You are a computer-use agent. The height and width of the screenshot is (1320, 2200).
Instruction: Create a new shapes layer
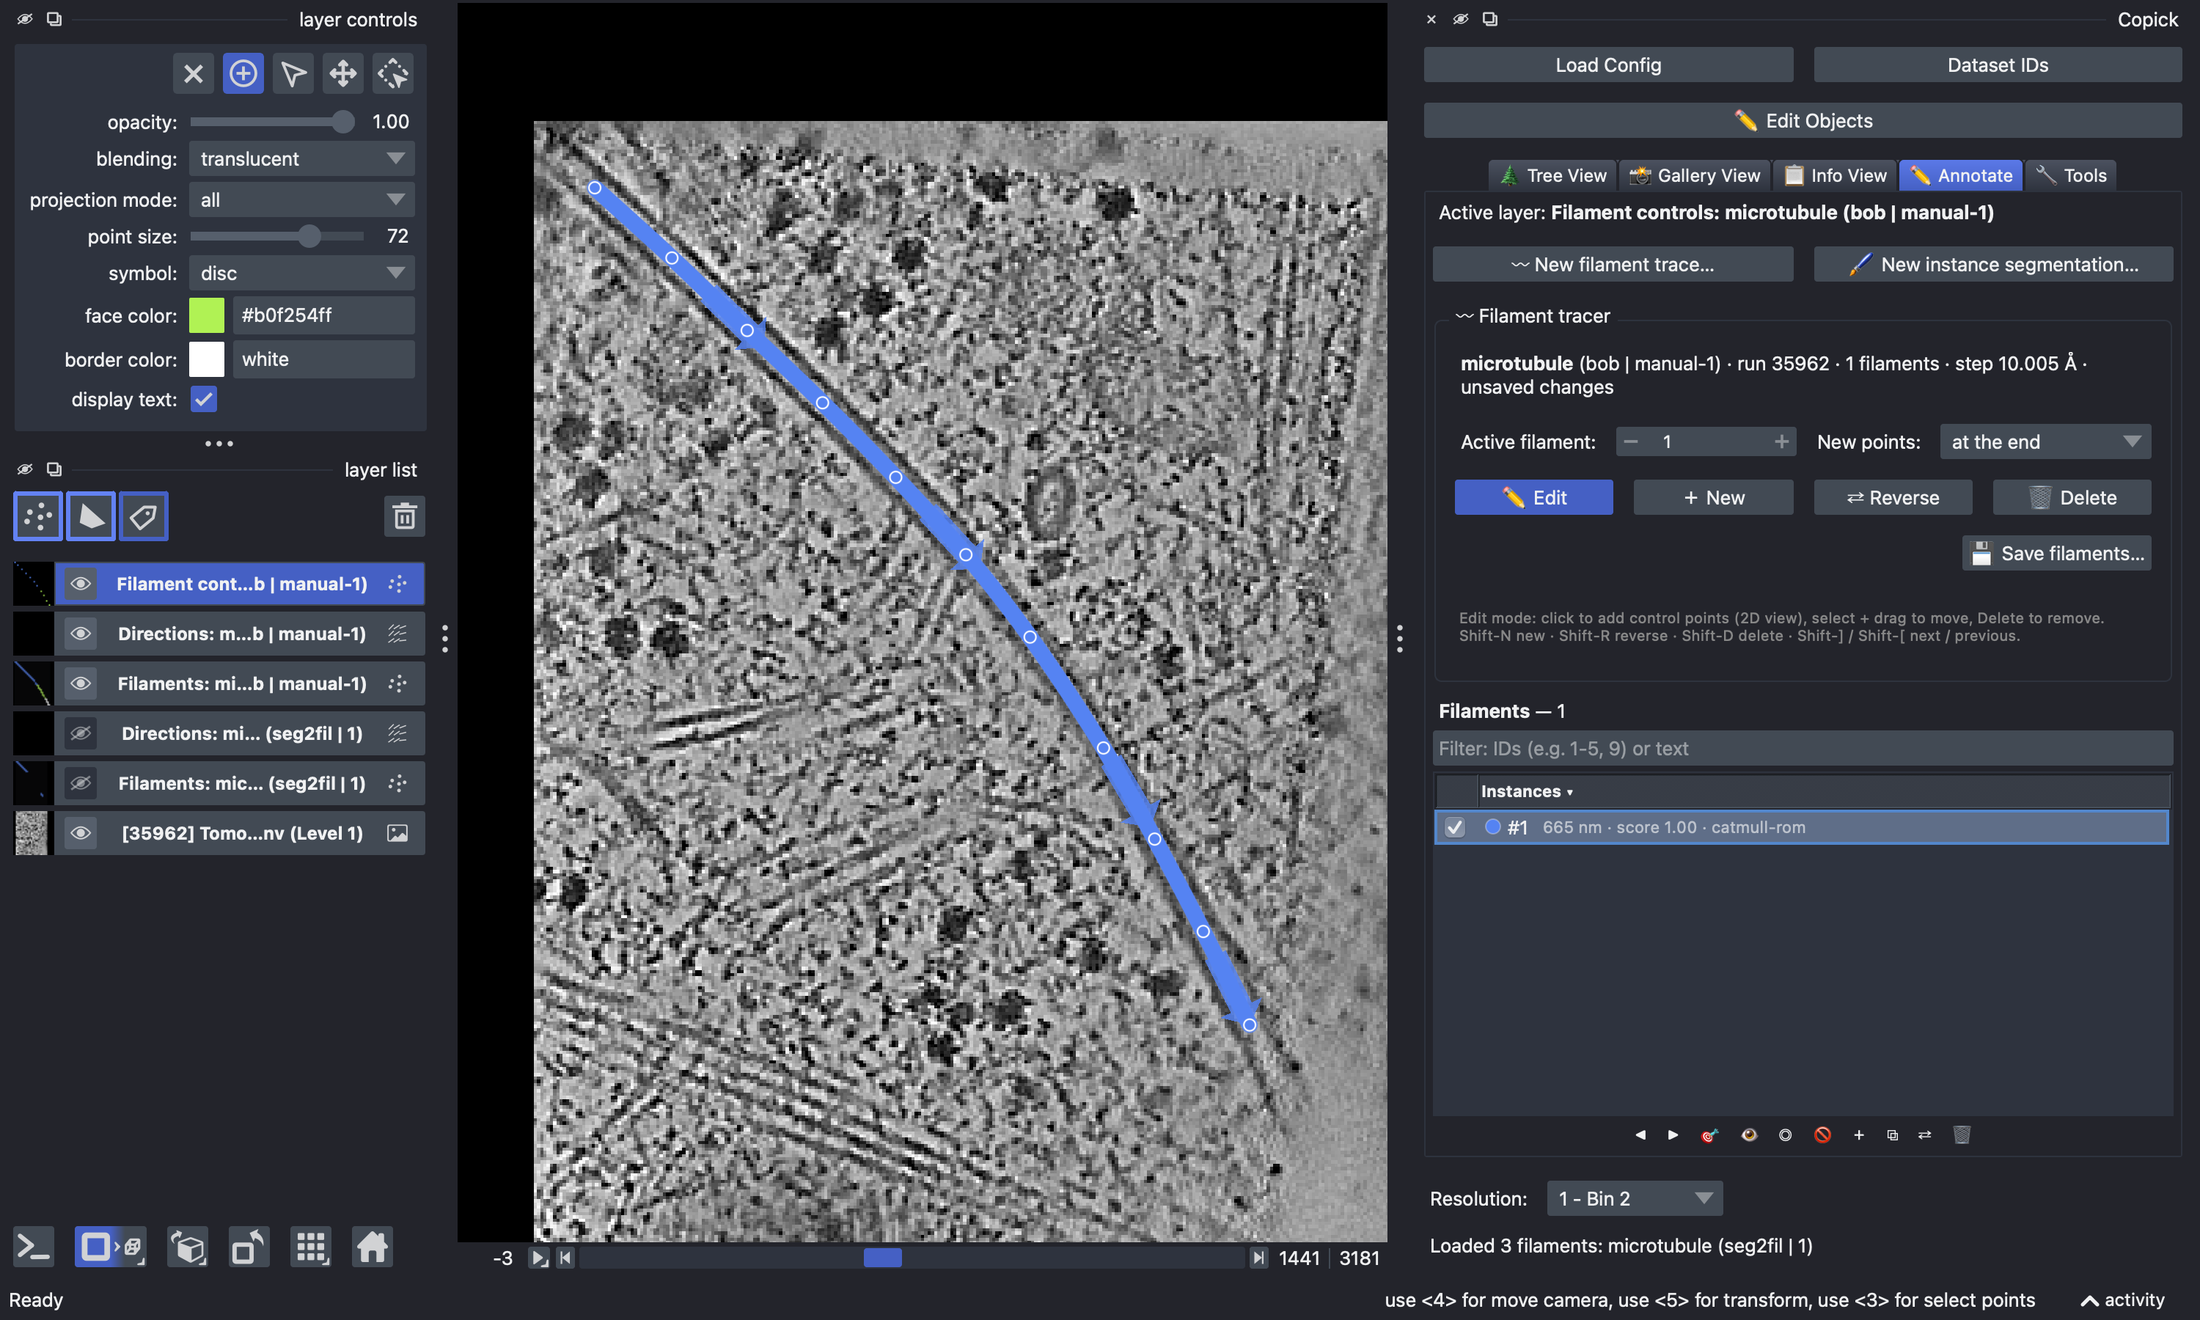pos(91,516)
